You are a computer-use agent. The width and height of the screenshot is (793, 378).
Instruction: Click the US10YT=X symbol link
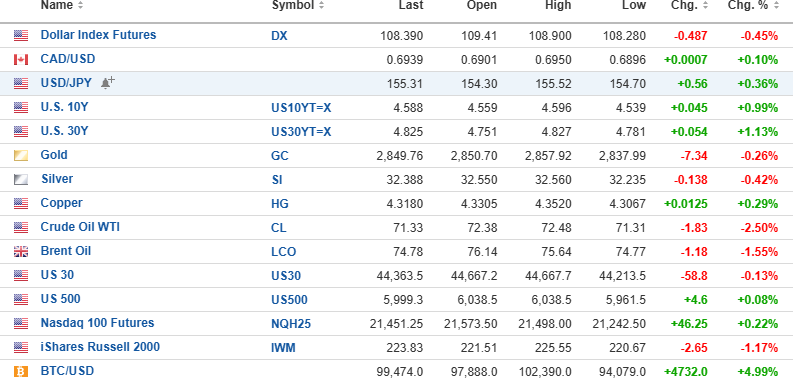[x=301, y=107]
